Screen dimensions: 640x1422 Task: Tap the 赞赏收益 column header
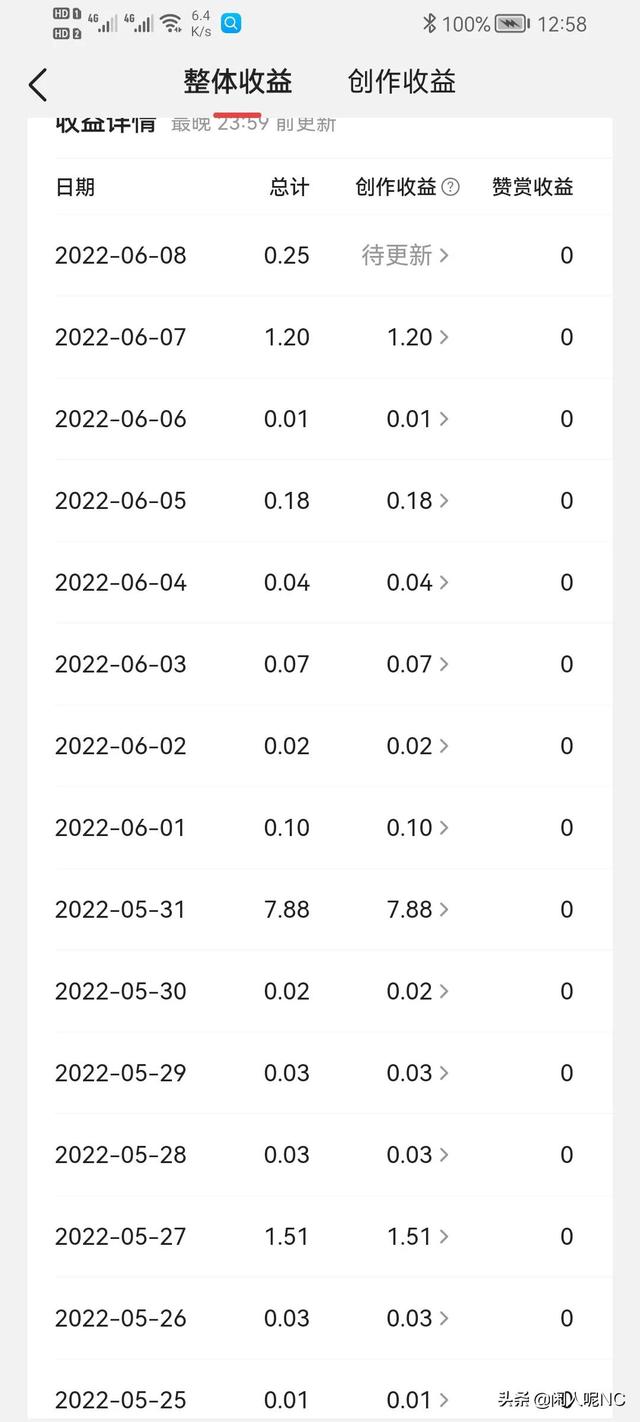click(x=533, y=187)
